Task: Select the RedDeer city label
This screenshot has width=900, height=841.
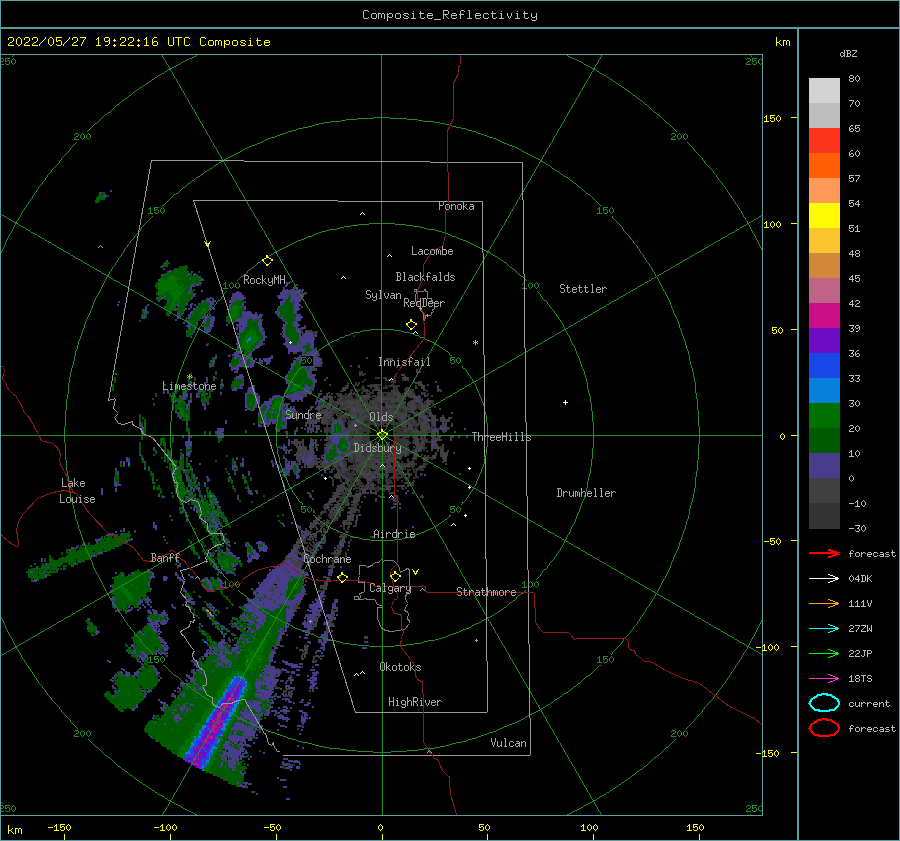Action: [424, 303]
